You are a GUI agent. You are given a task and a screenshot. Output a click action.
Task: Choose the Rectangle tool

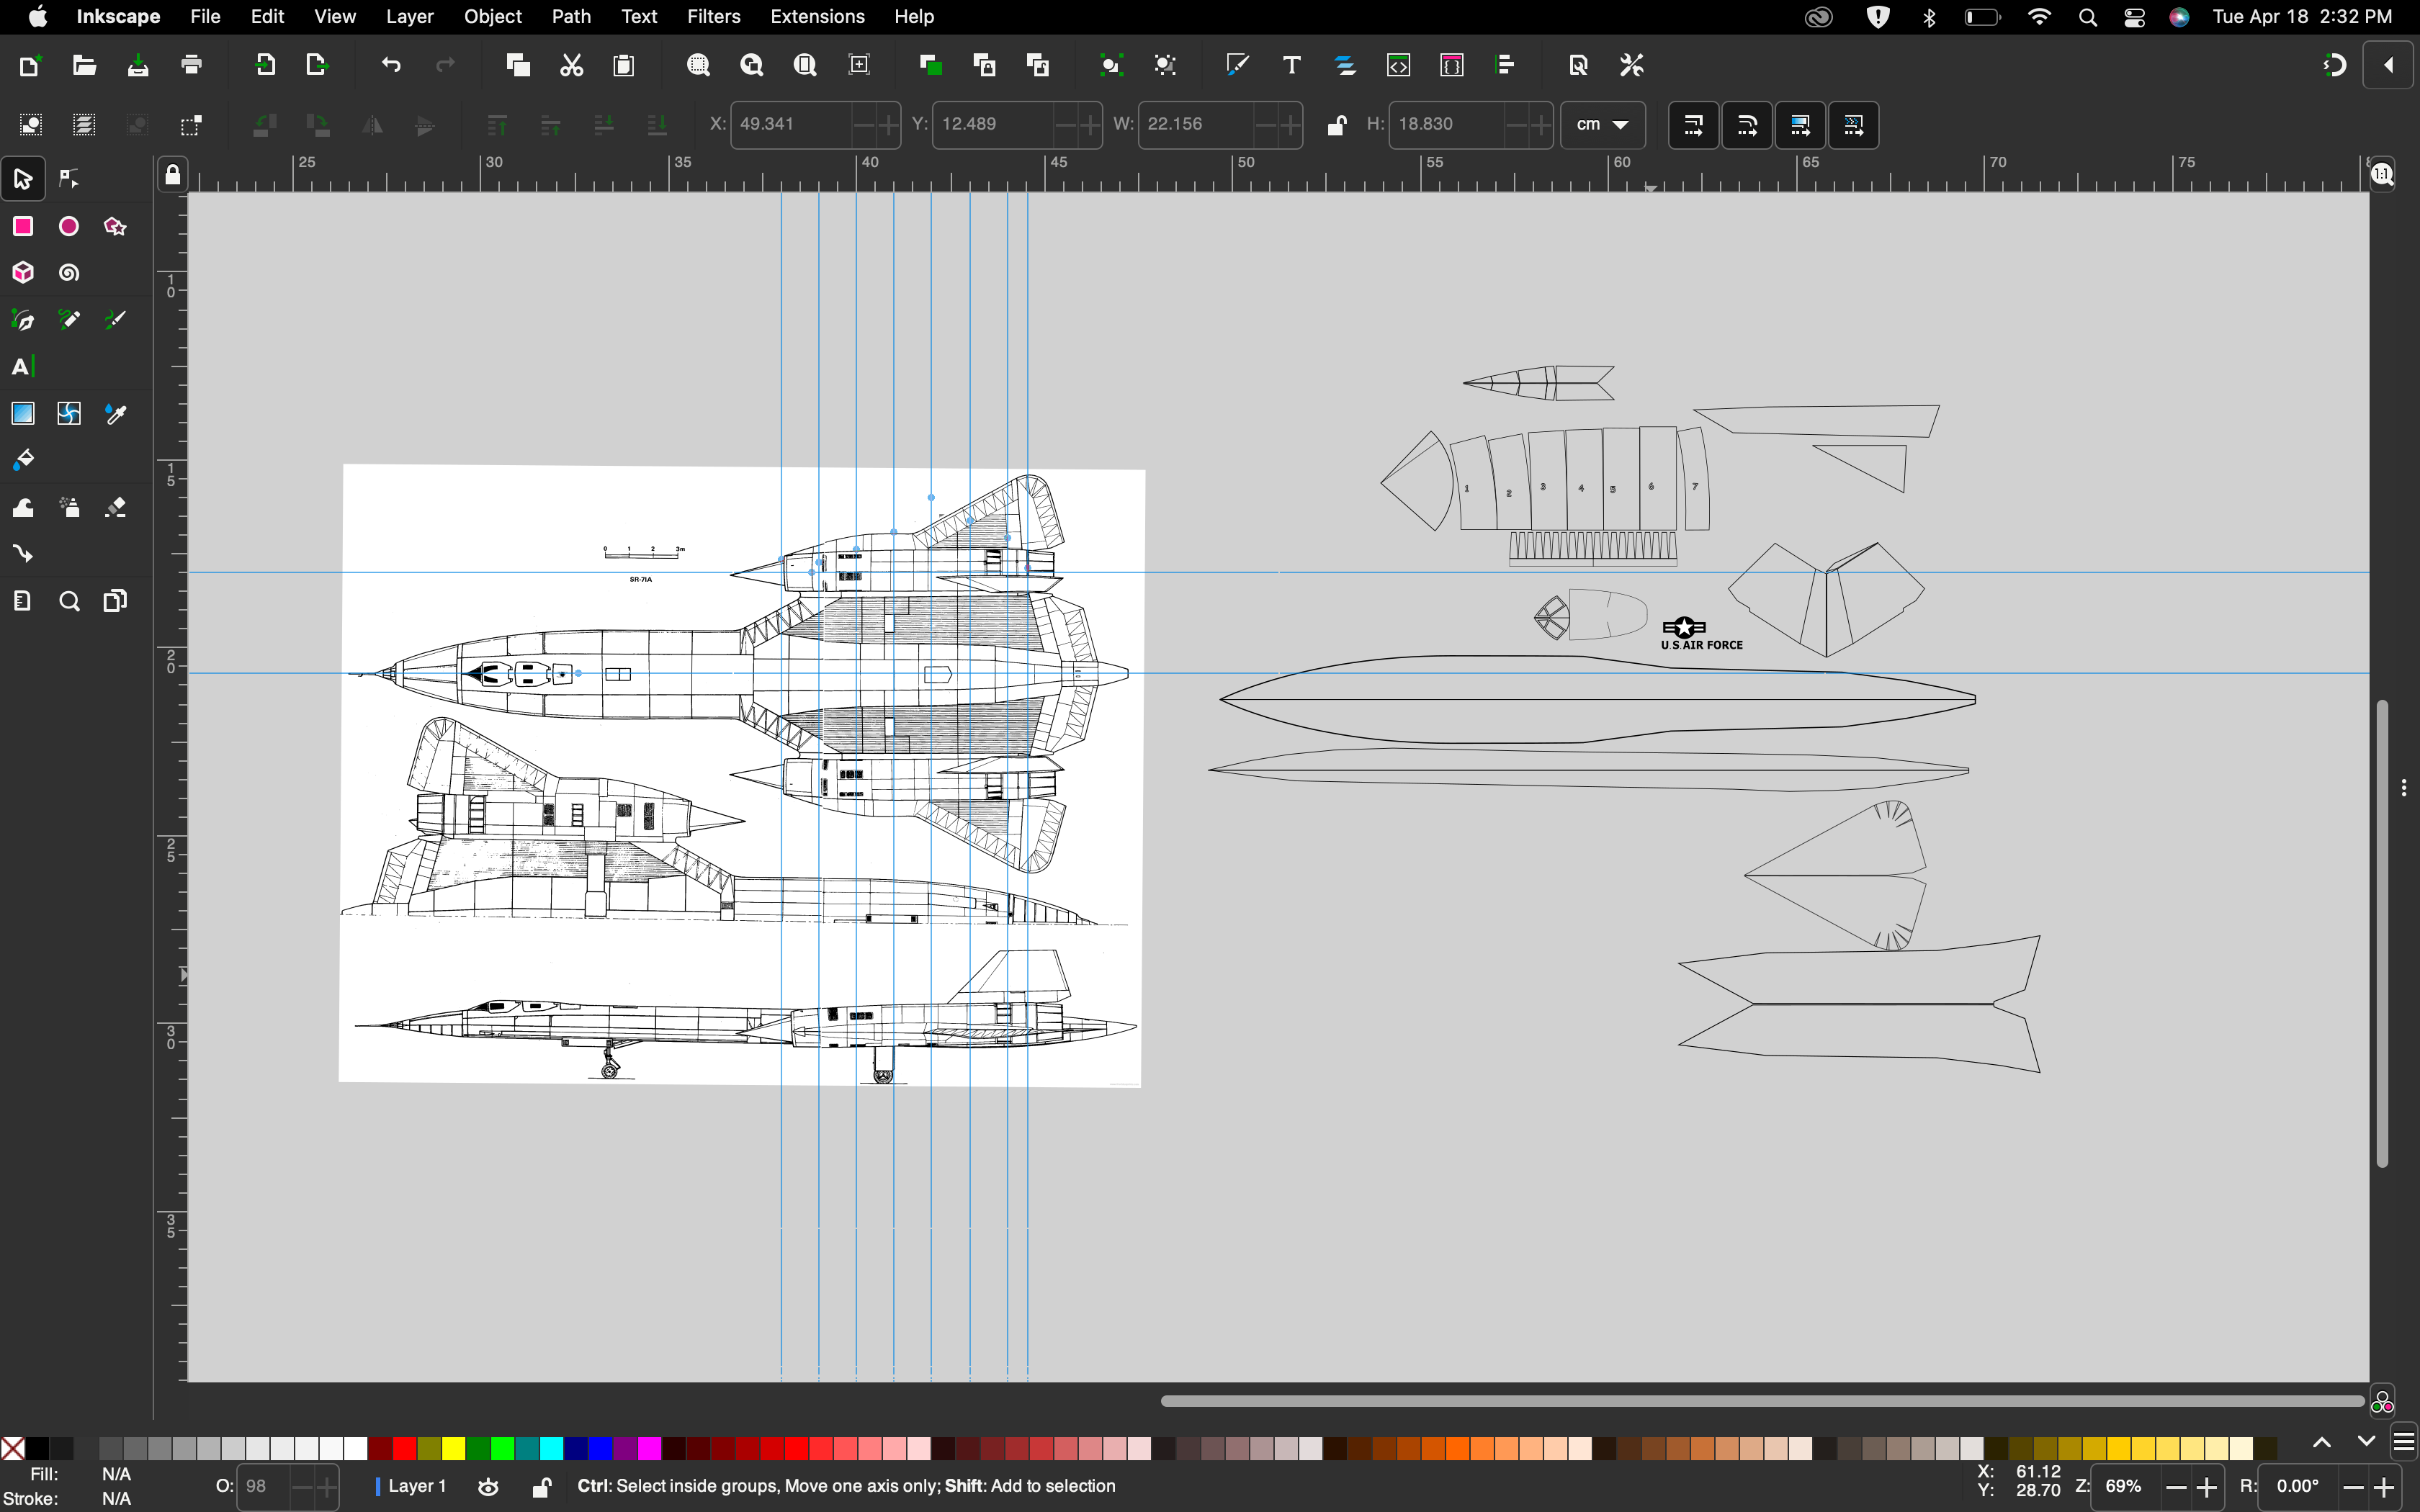(23, 226)
